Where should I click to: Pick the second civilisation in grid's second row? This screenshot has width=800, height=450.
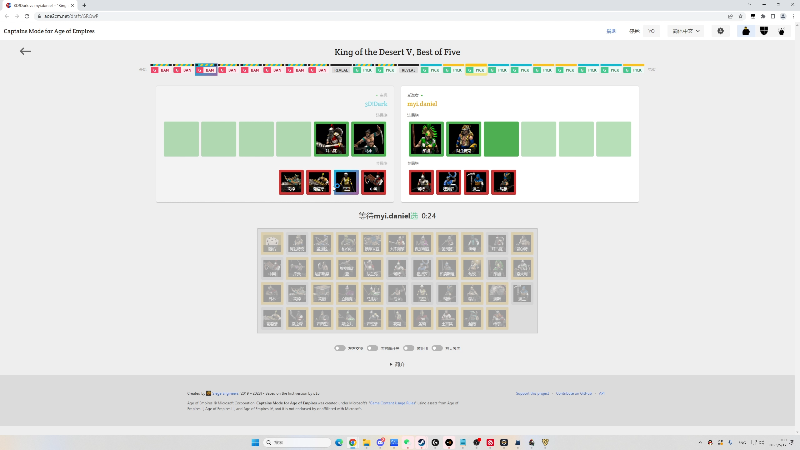coord(297,268)
